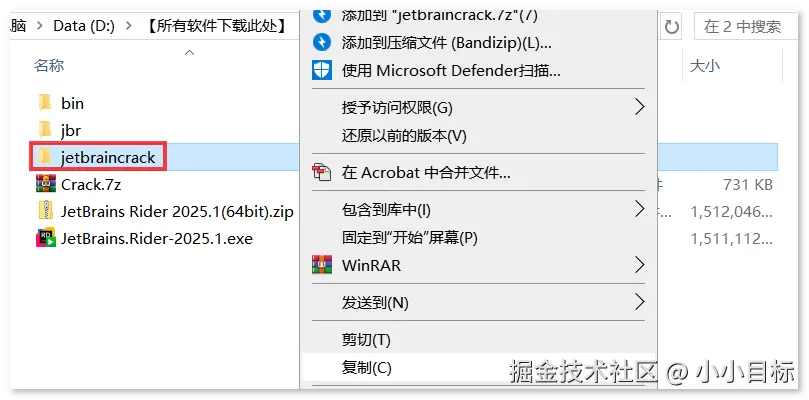Open the WinRAR submenu
This screenshot has width=809, height=400.
pyautogui.click(x=477, y=265)
